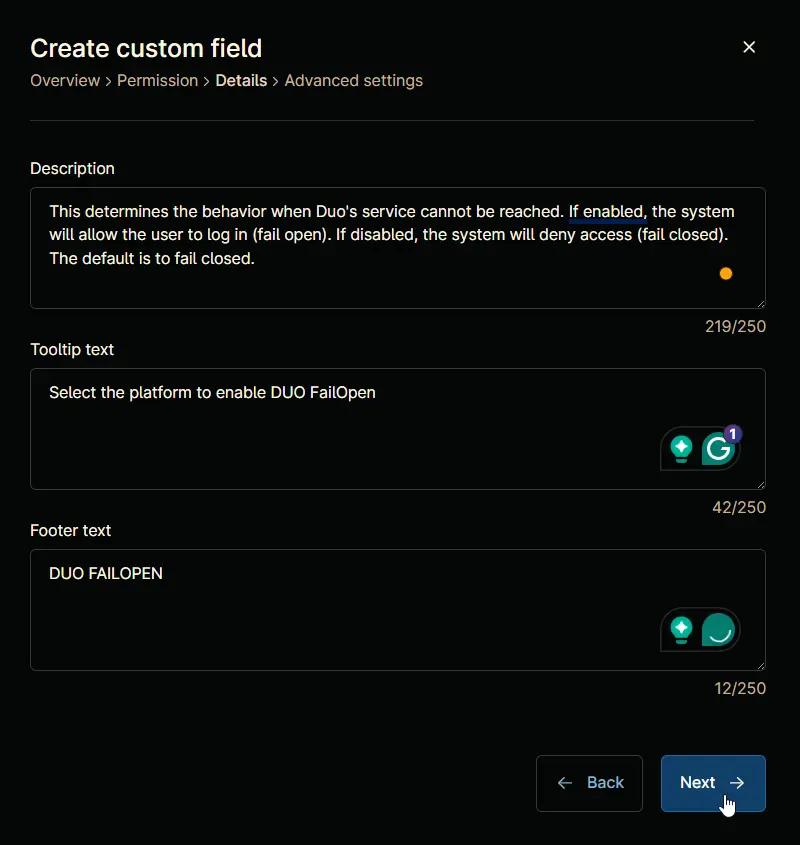Screen dimensions: 800x845
Task: Go to Permission breadcrumb step
Action: click(x=157, y=81)
